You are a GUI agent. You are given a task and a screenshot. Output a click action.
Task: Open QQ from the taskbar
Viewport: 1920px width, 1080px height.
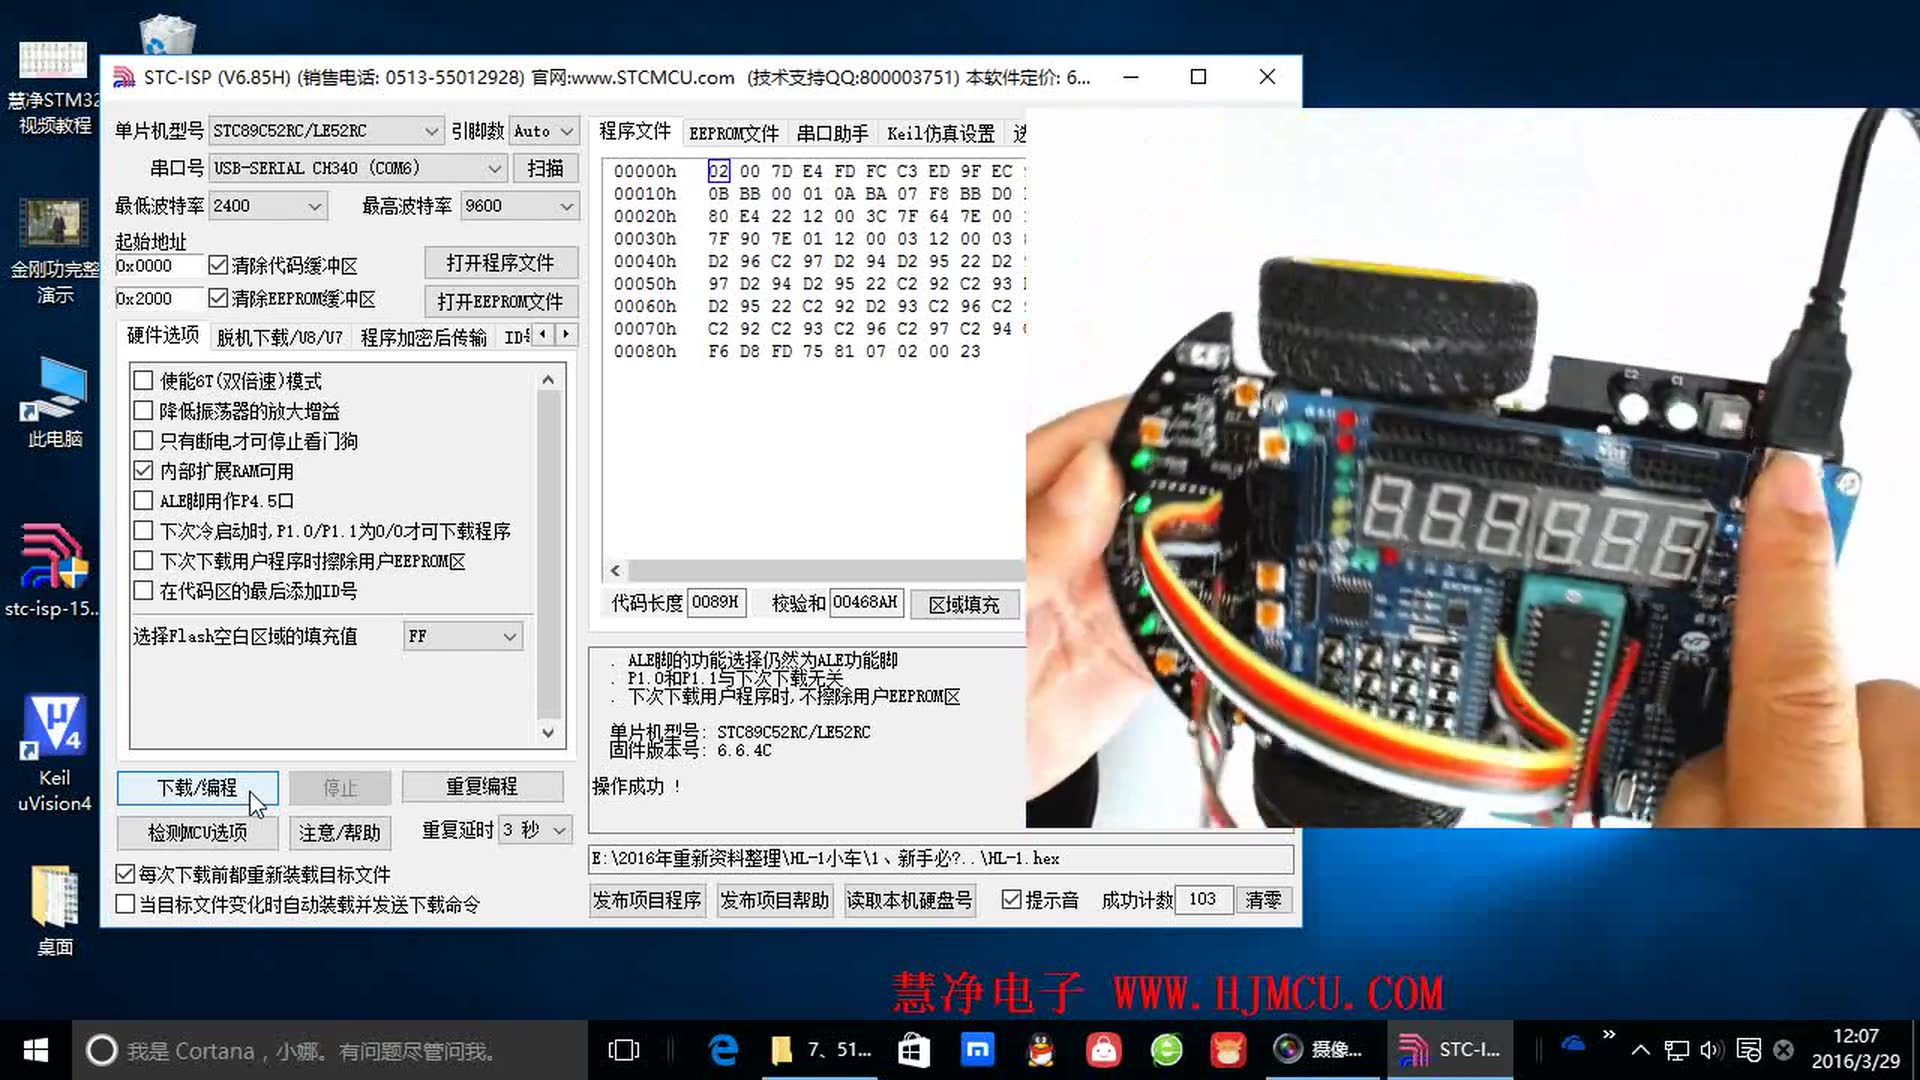point(1040,1050)
